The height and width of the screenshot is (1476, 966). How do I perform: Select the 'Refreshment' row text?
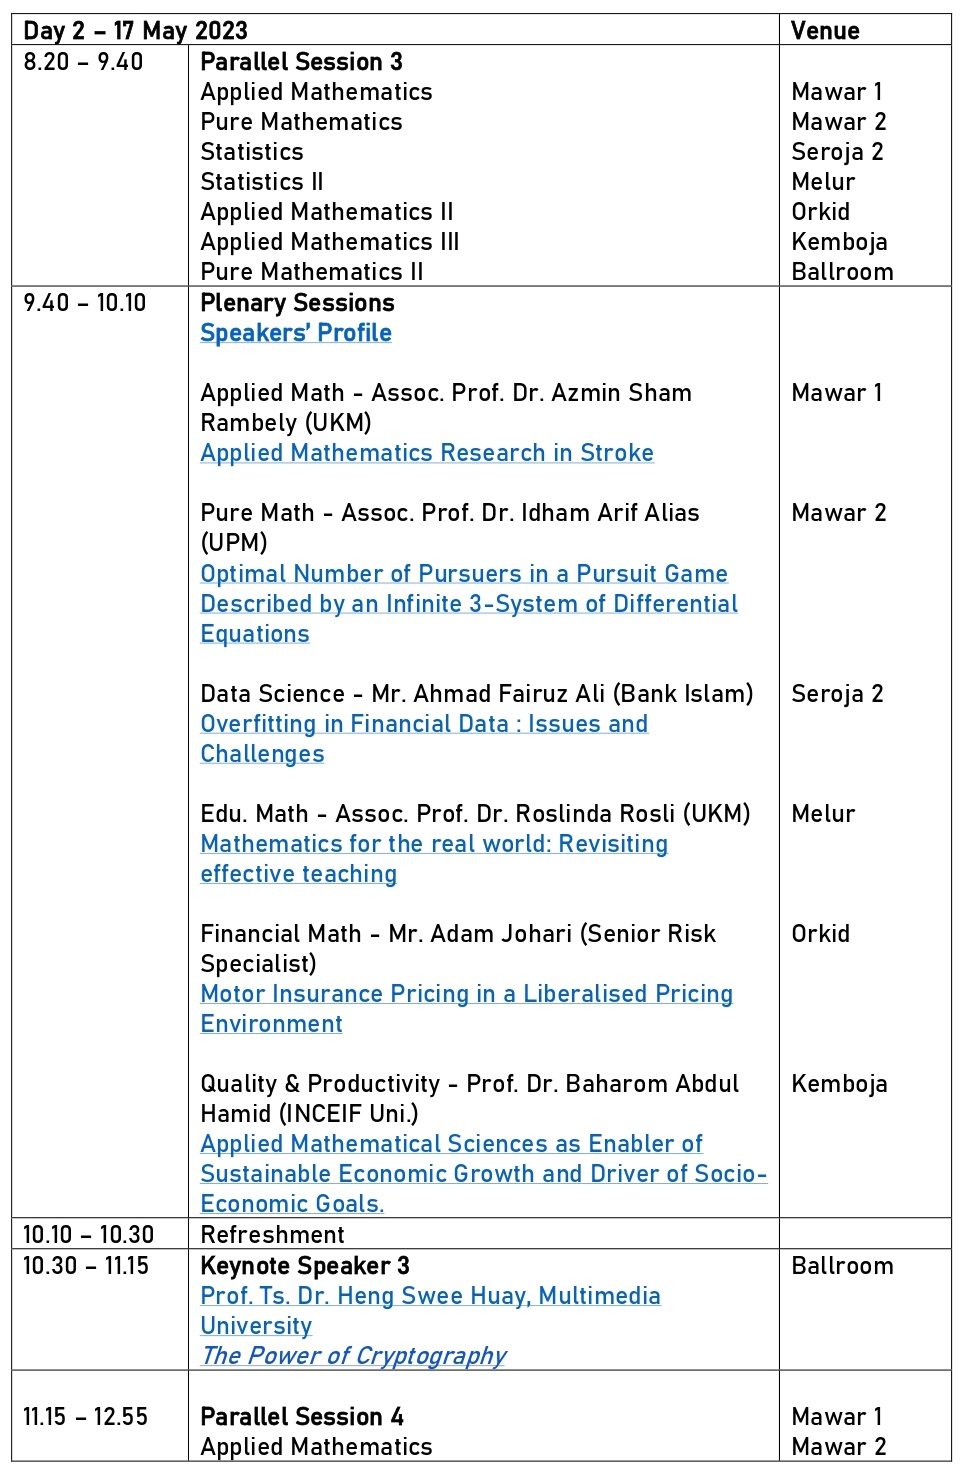(272, 1235)
